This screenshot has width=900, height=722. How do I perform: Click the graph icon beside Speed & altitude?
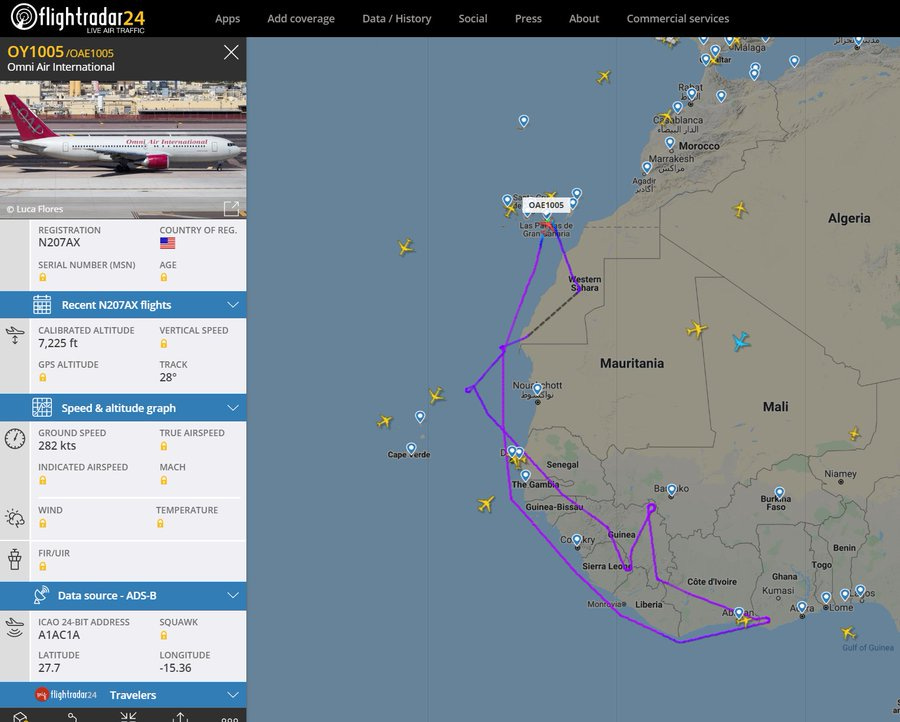click(42, 407)
